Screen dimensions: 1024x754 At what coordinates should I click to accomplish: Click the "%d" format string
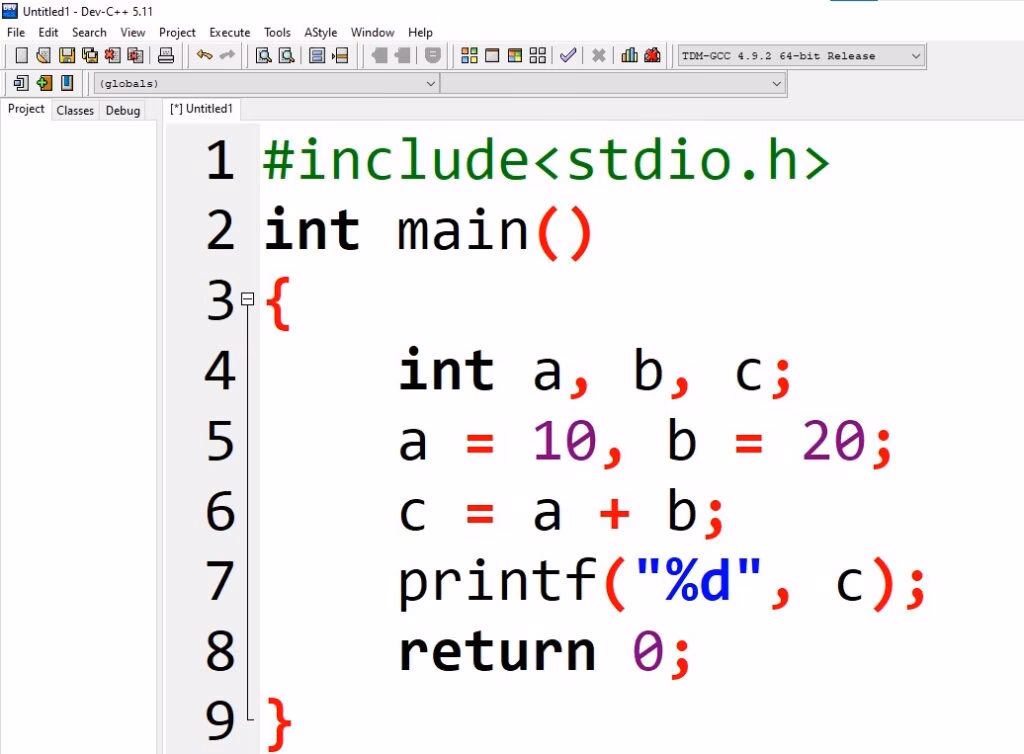pyautogui.click(x=698, y=580)
